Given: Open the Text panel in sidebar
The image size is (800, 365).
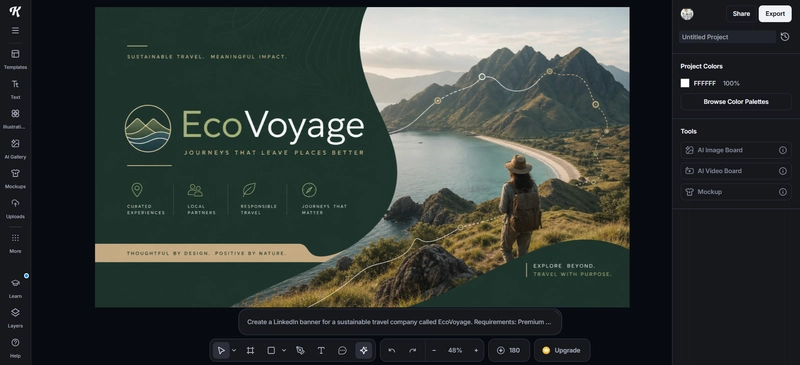Looking at the screenshot, I should [x=15, y=89].
